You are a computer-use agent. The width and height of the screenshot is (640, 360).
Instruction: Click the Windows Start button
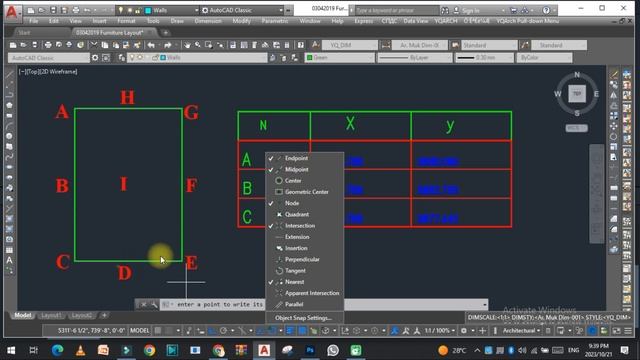click(11, 350)
